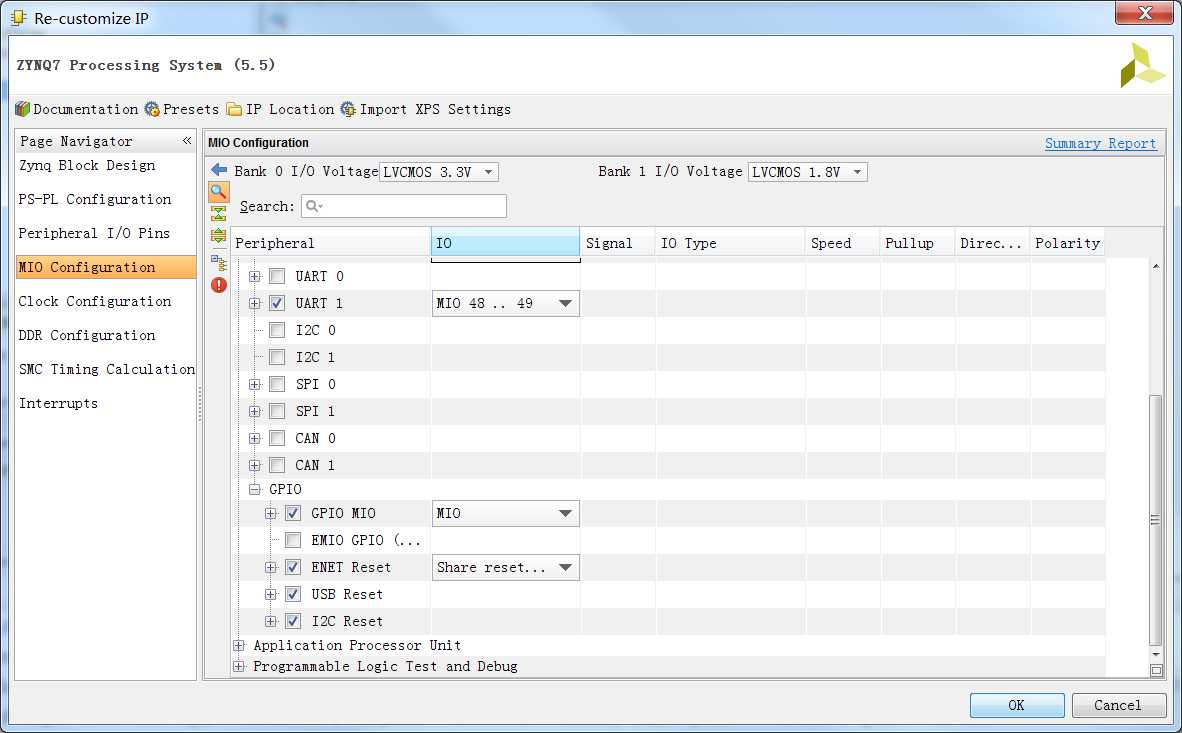
Task: Click the Search input field
Action: coord(404,206)
